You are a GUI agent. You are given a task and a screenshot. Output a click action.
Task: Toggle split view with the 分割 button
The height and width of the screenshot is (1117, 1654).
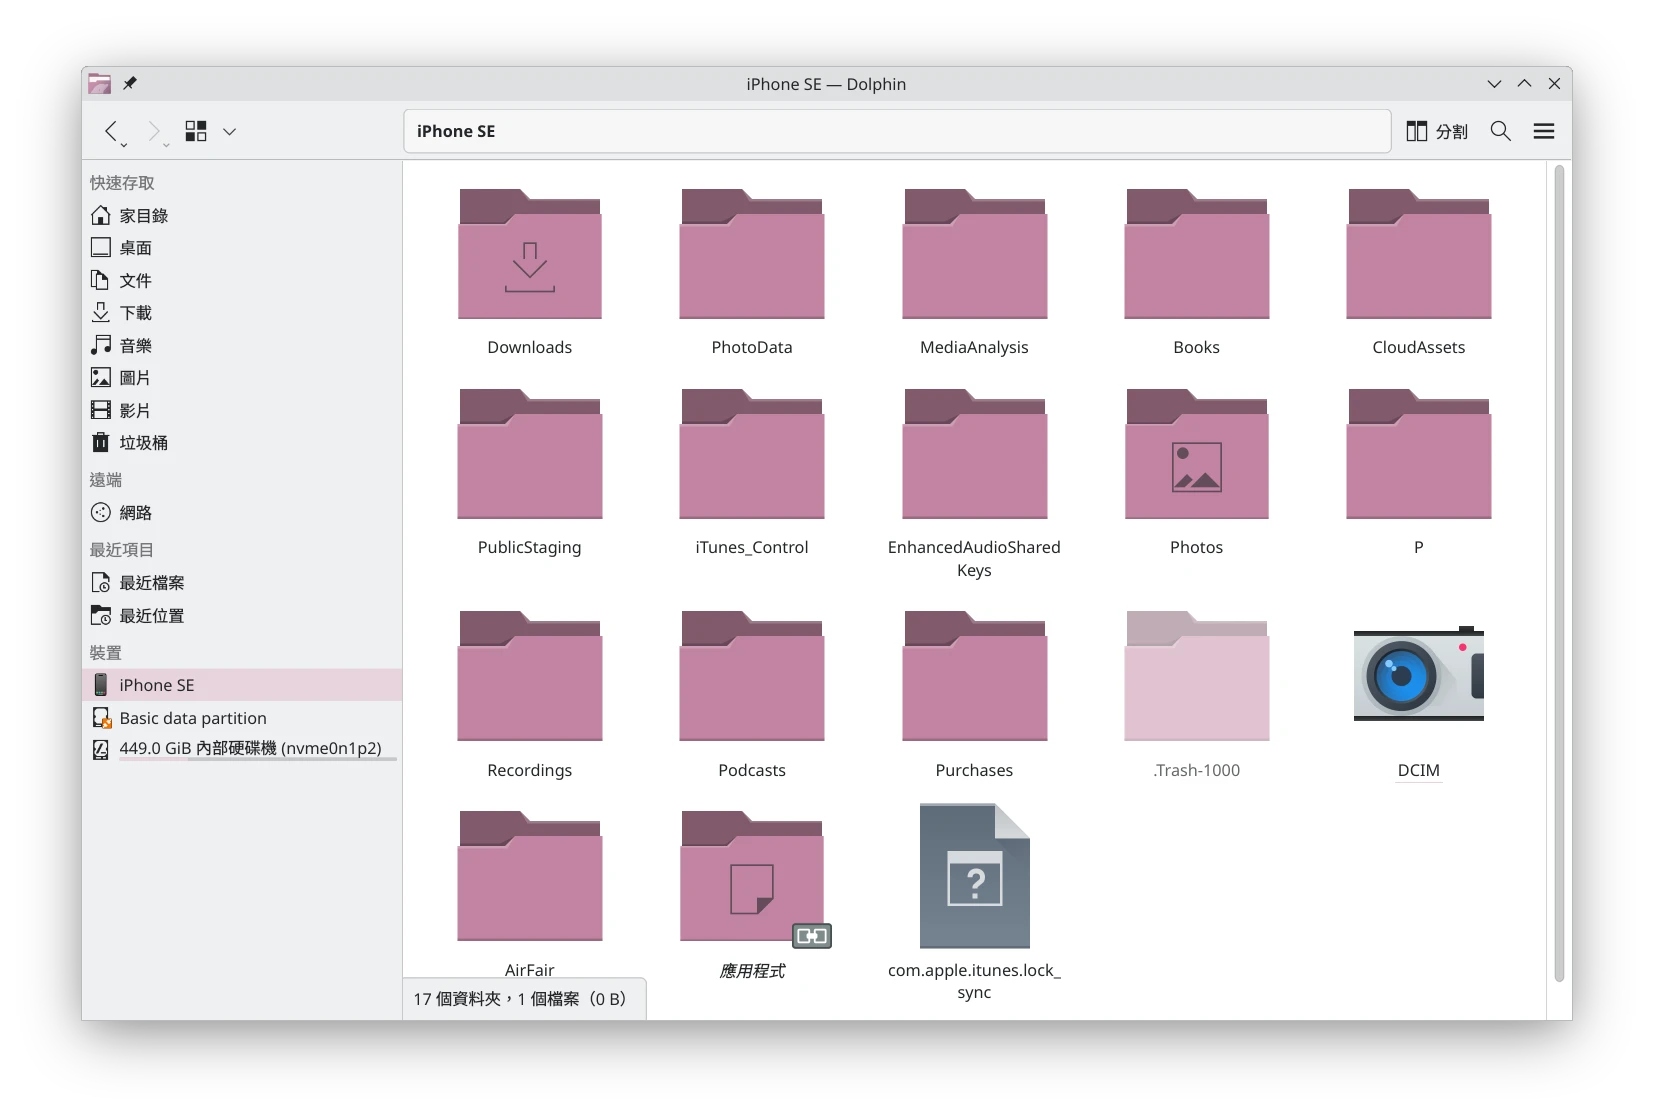pyautogui.click(x=1437, y=131)
